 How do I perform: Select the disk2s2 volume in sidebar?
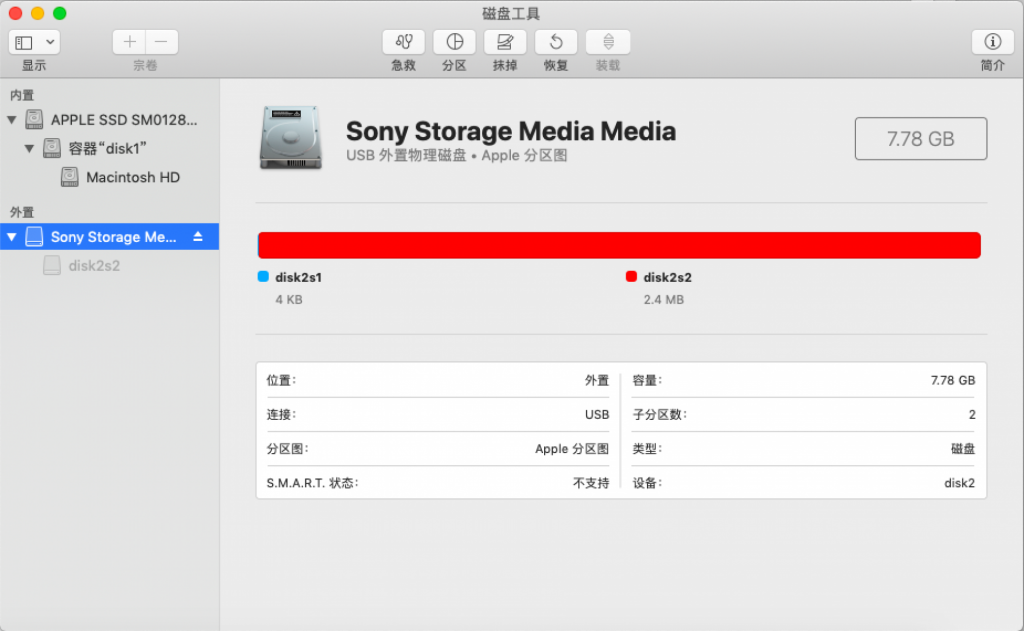(93, 266)
